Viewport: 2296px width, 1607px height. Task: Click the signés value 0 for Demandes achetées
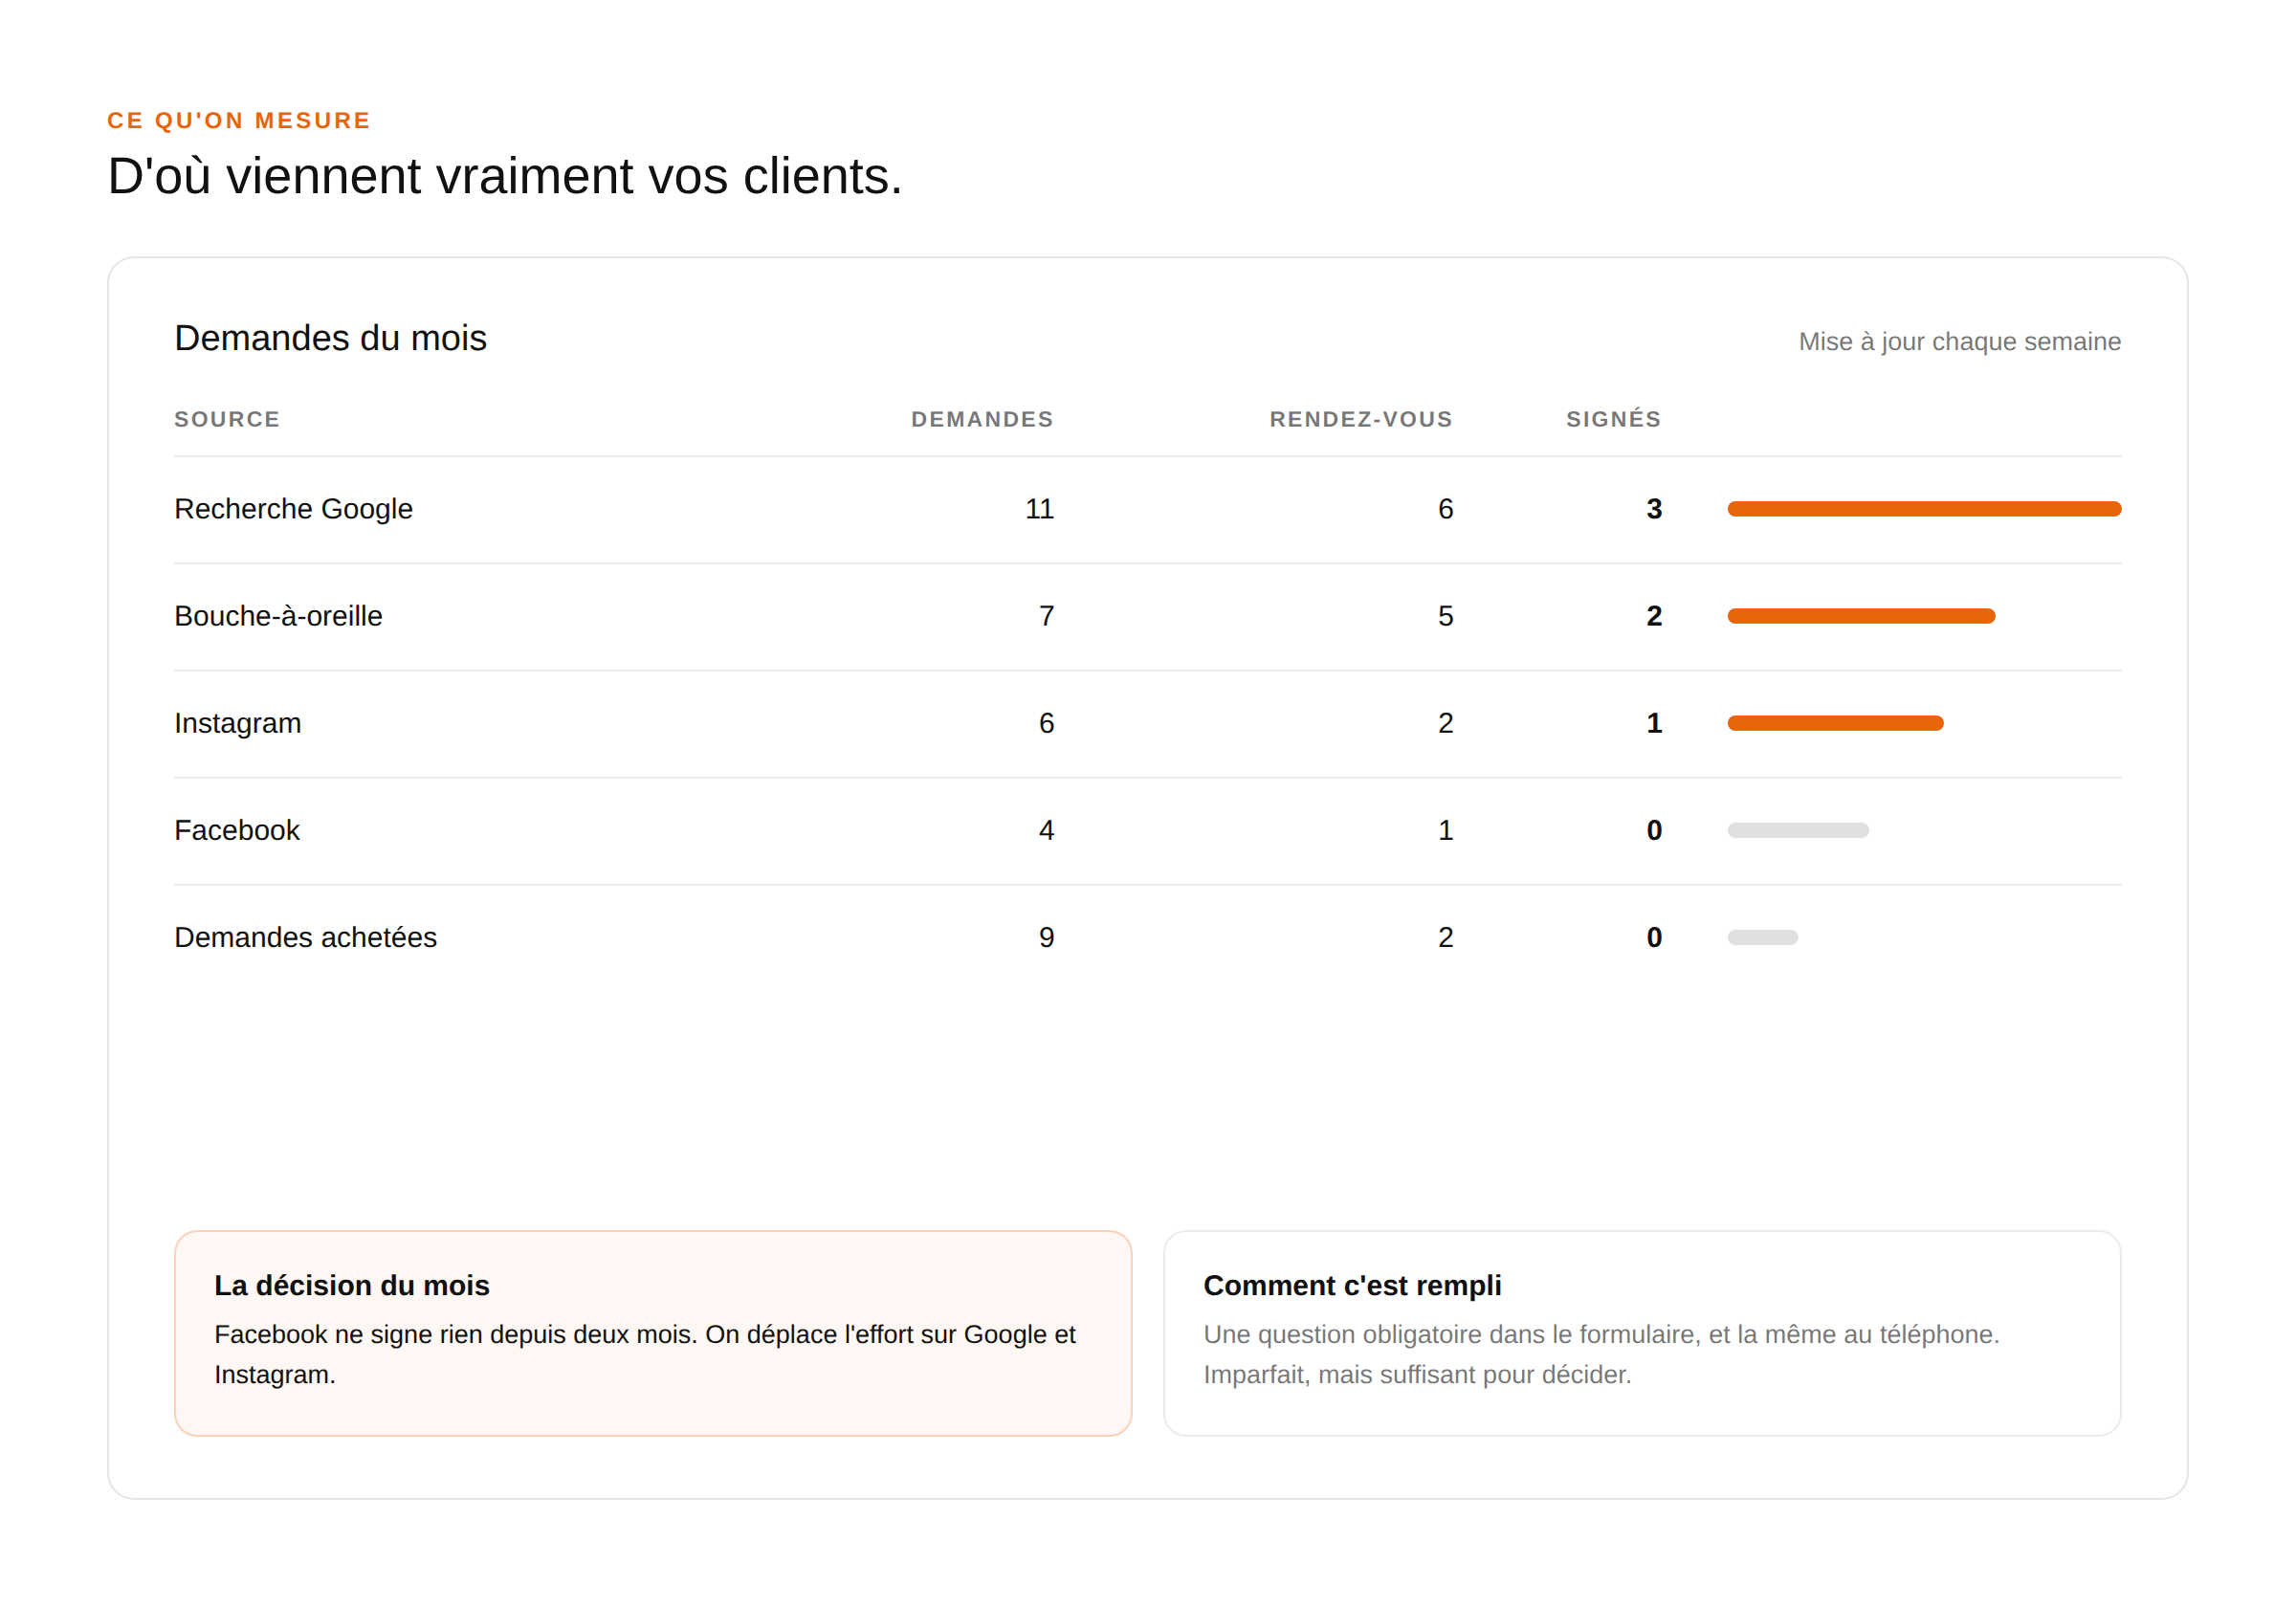(x=1654, y=937)
